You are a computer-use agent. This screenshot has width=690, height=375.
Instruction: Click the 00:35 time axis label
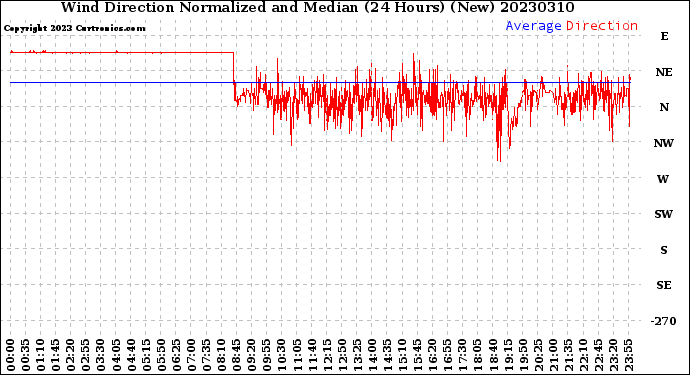pyautogui.click(x=26, y=355)
